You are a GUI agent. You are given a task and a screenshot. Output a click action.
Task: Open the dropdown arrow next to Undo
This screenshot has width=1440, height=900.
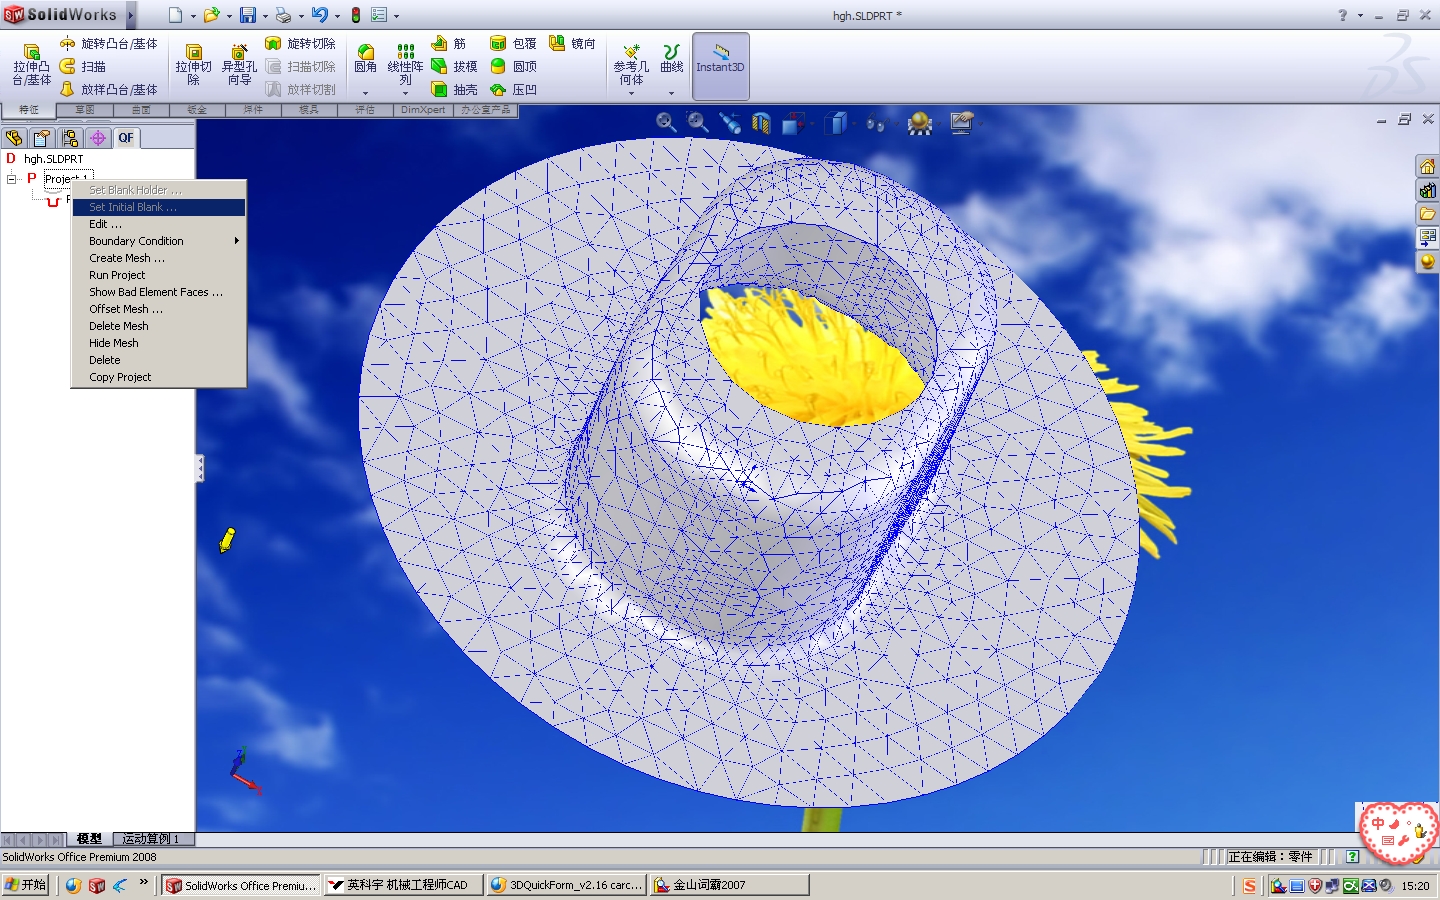pos(337,16)
